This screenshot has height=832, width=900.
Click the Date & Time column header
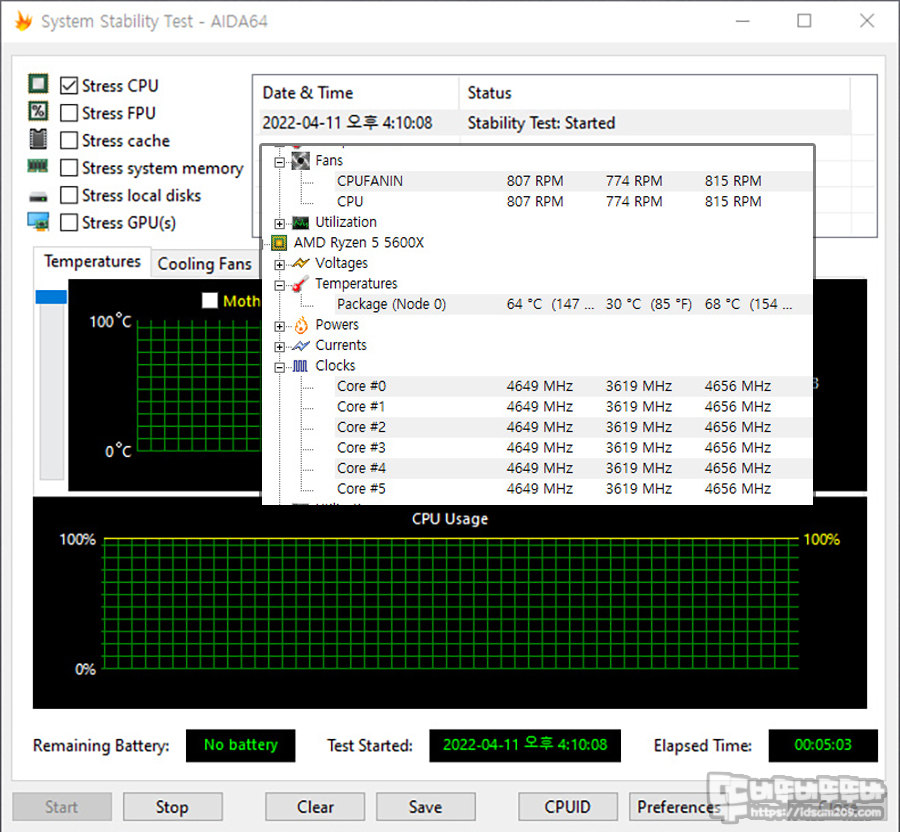[x=356, y=93]
